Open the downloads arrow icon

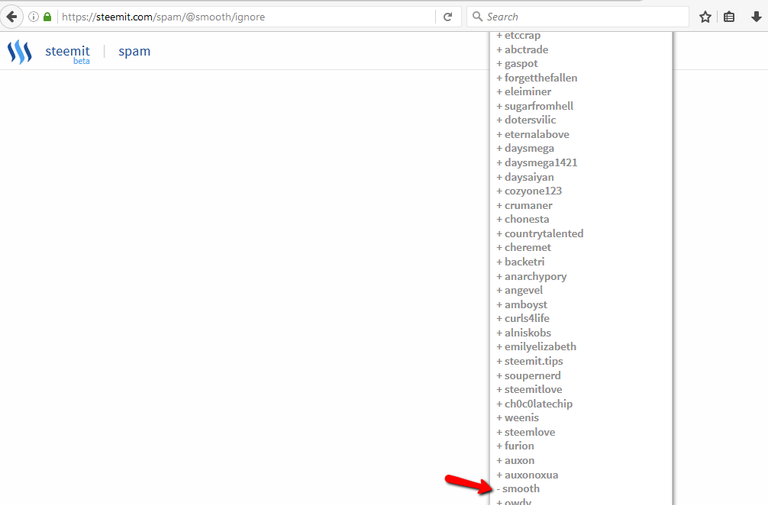(x=756, y=17)
